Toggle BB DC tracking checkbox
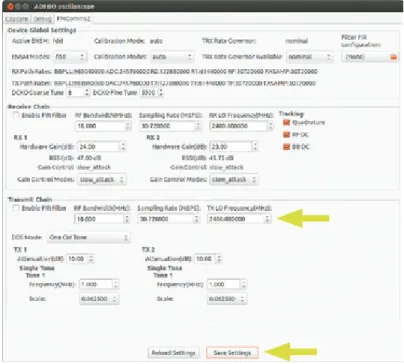404x364 pixels. point(286,147)
